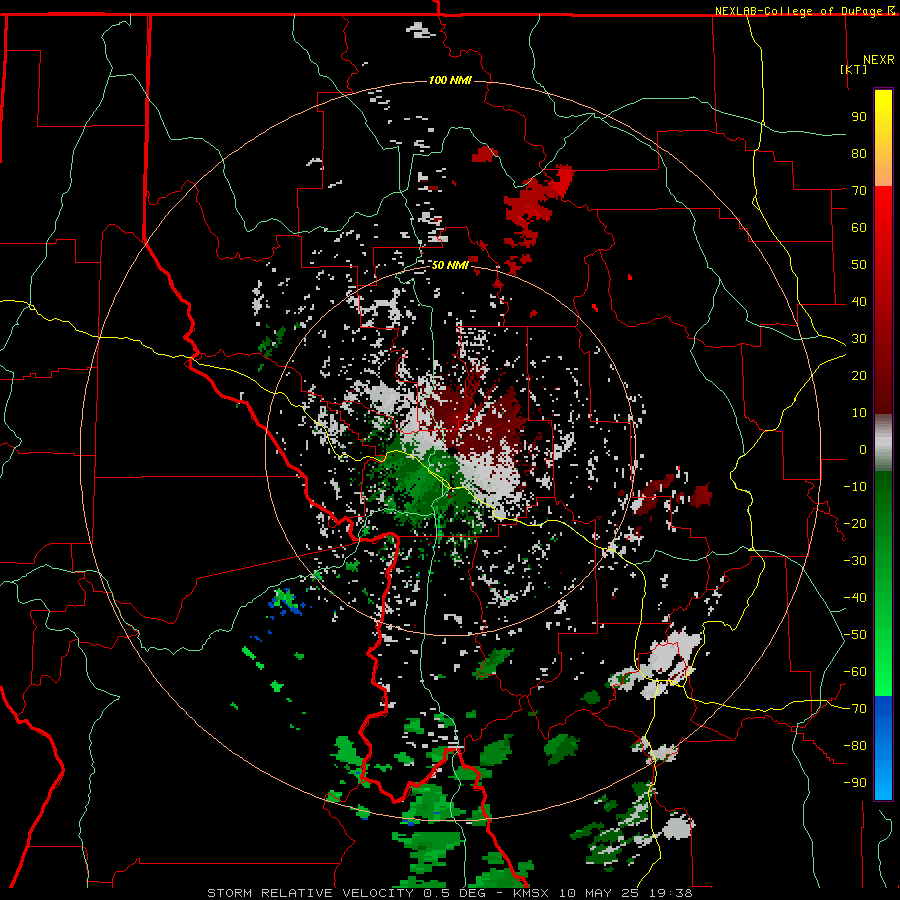The image size is (900, 900).
Task: Click the positive 20 scale value
Action: pyautogui.click(x=859, y=376)
